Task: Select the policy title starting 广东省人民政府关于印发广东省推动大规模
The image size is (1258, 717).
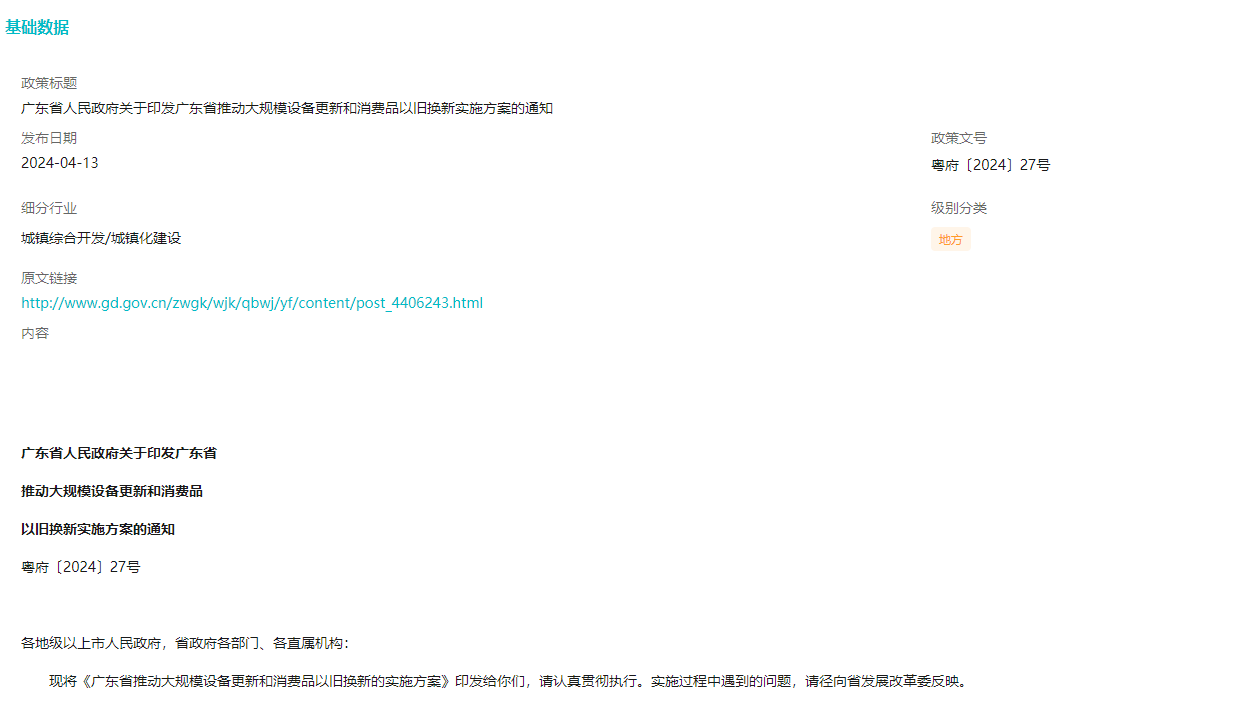Action: [287, 108]
